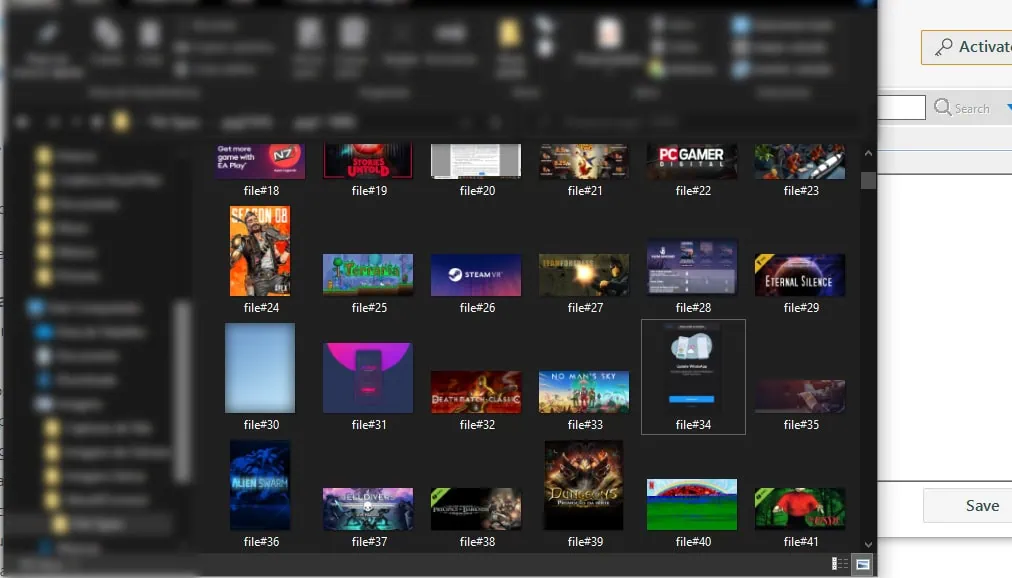Select the file#22 PC Gamer thumbnail
1012x578 pixels.
[x=692, y=161]
